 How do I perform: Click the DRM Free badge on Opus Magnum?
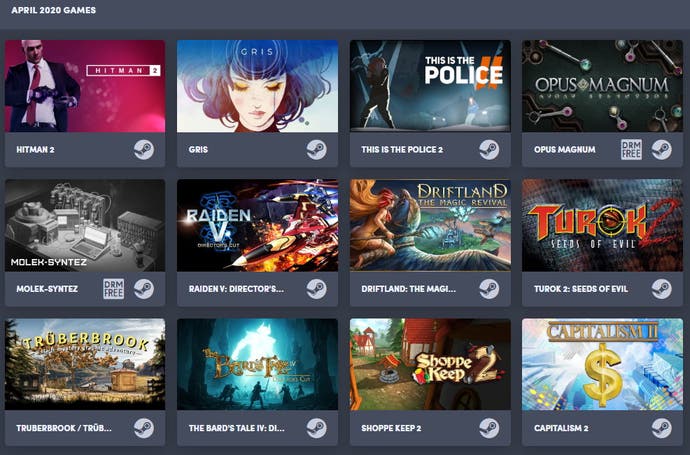[x=631, y=150]
